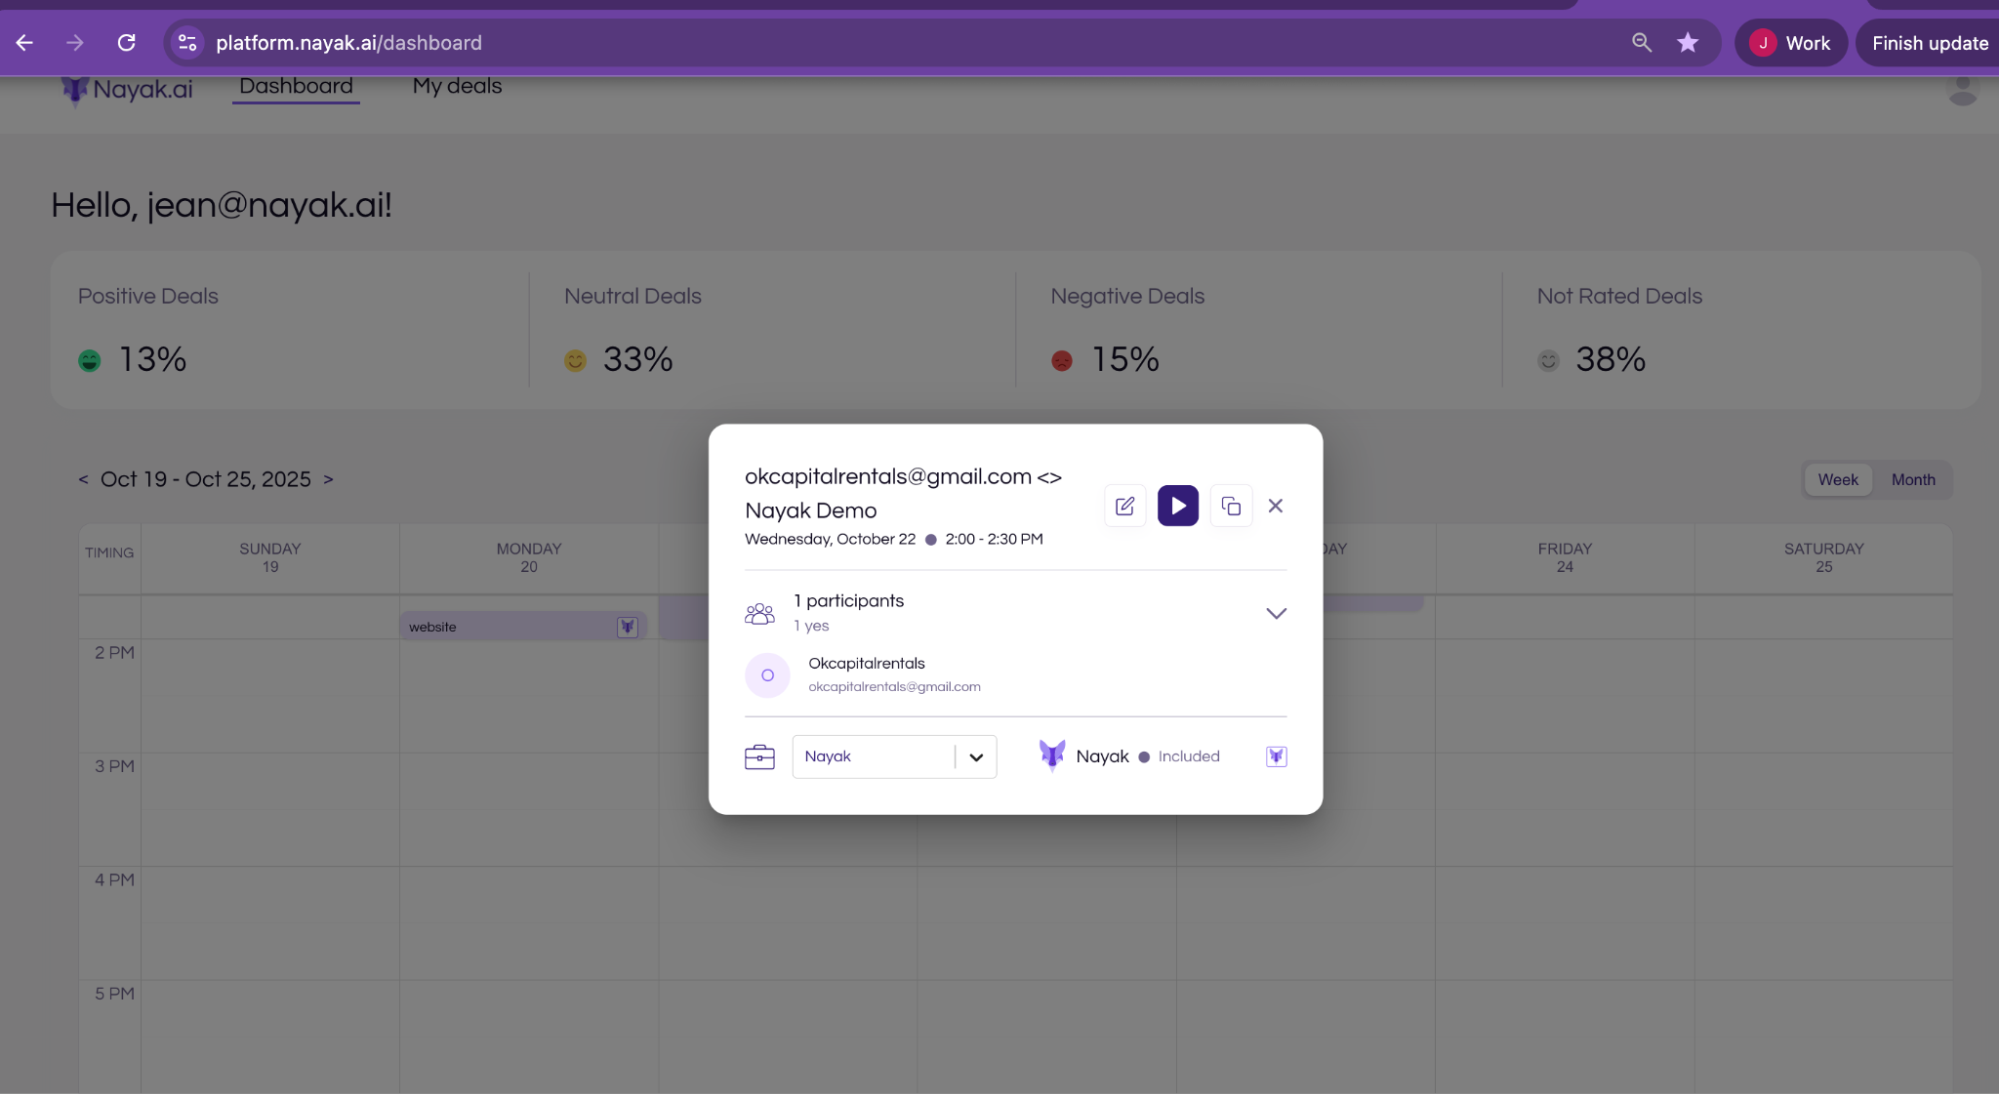The image size is (1999, 1095).
Task: Click the edit pencil icon in meeting popup
Action: [x=1124, y=506]
